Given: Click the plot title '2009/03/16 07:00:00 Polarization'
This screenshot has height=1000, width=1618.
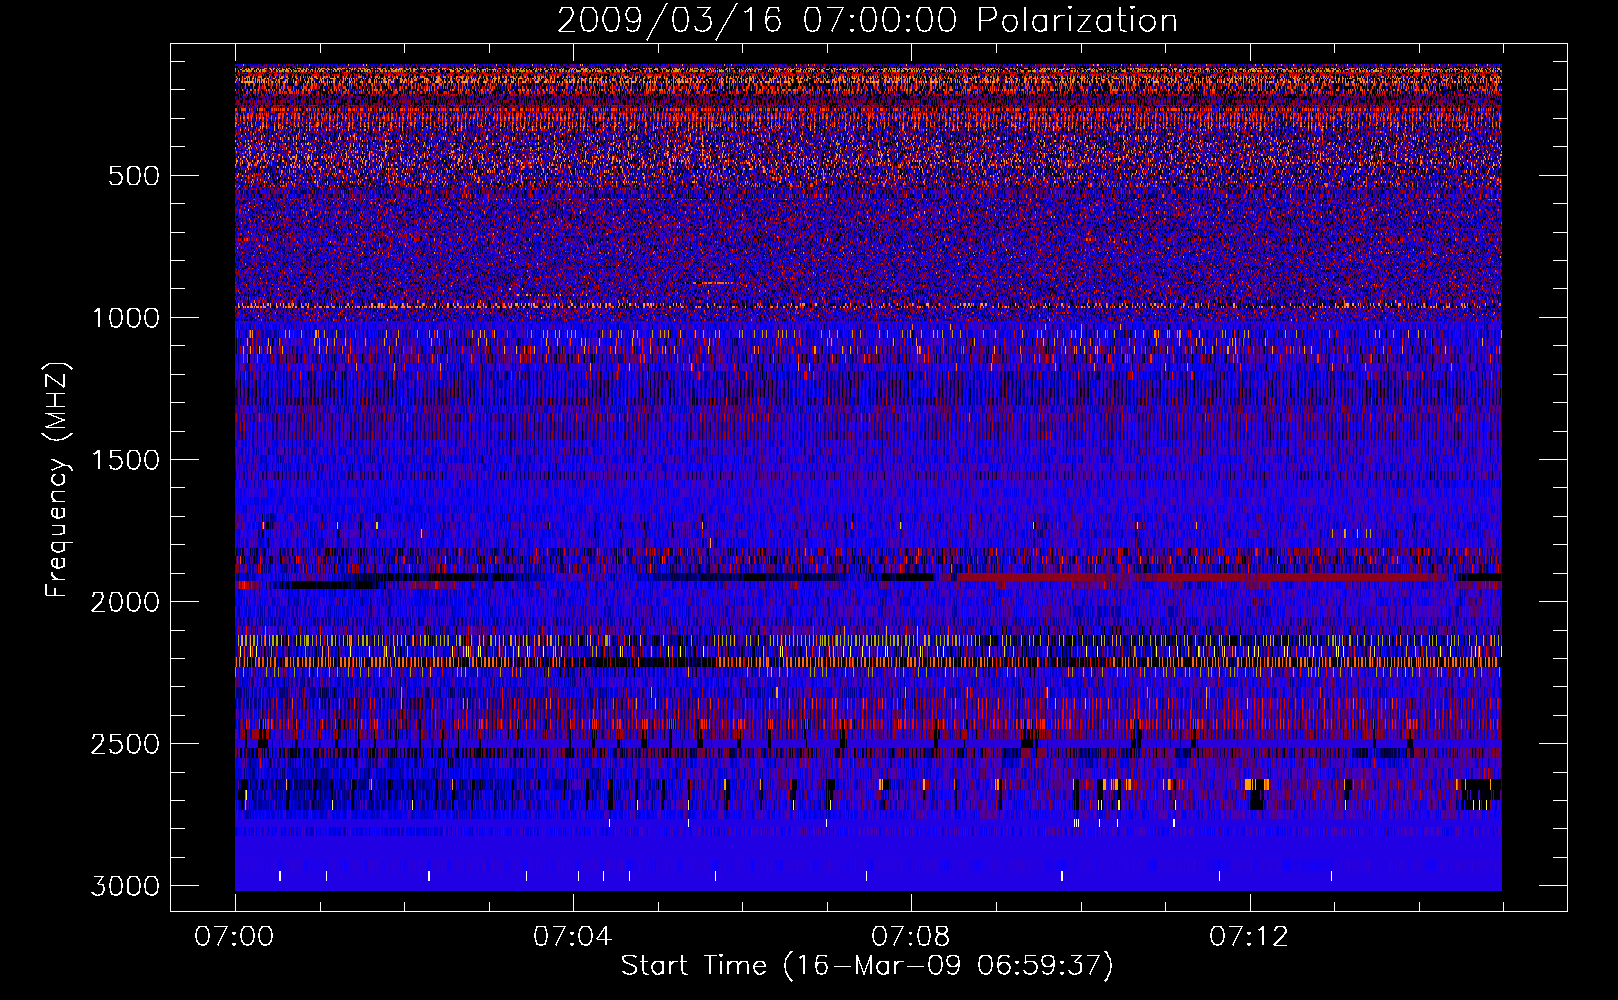Looking at the screenshot, I should tap(867, 21).
